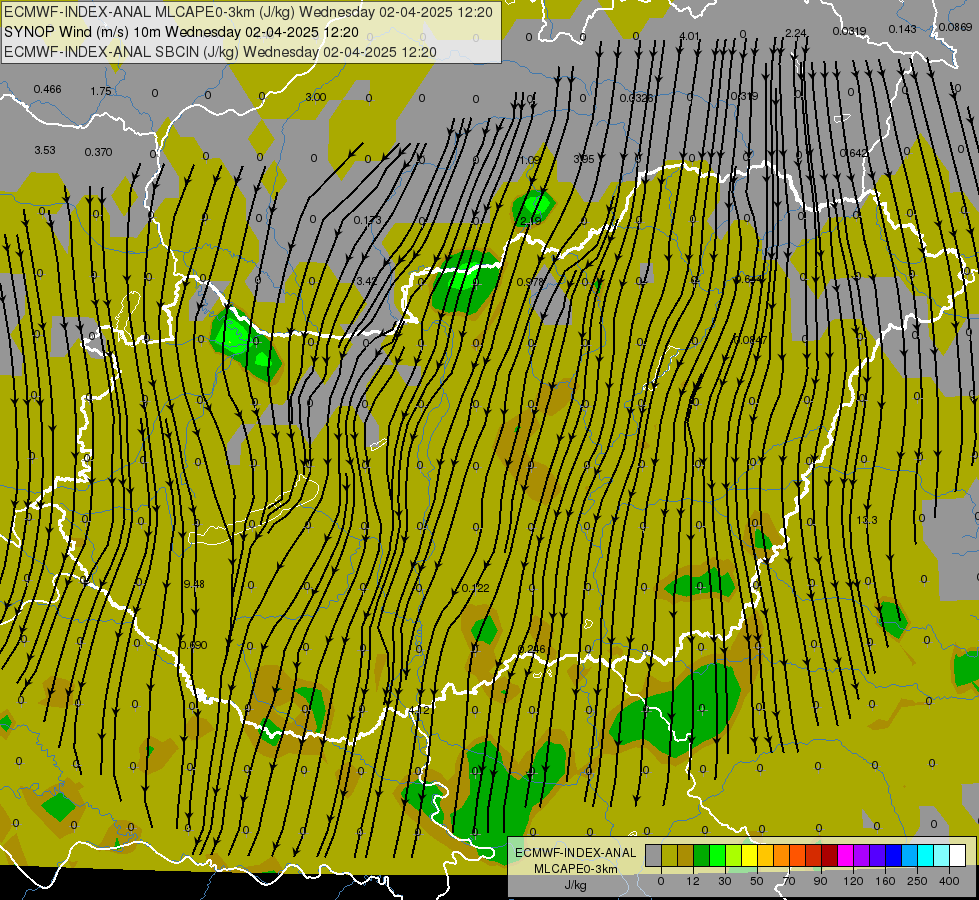Click legend scale value '160'
The width and height of the screenshot is (979, 900).
(x=885, y=882)
